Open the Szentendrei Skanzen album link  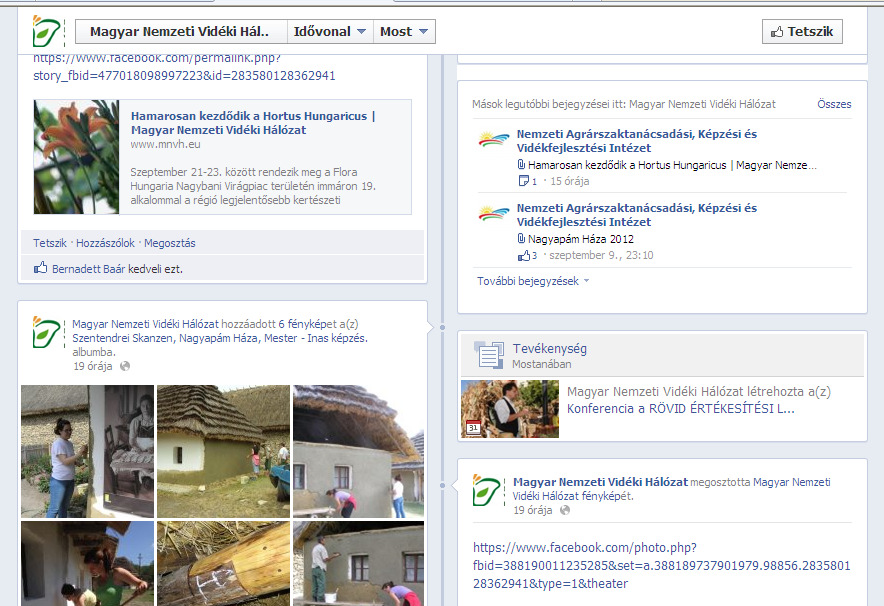pyautogui.click(x=220, y=338)
